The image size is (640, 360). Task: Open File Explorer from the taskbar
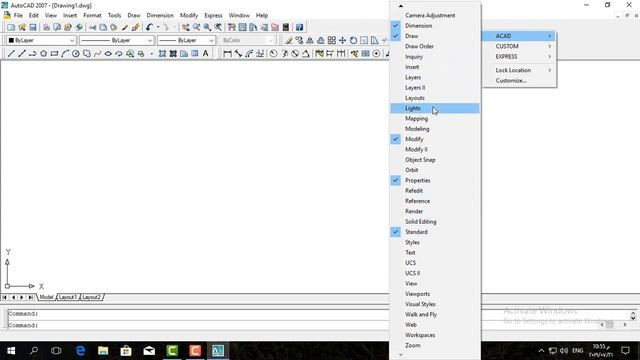point(103,351)
